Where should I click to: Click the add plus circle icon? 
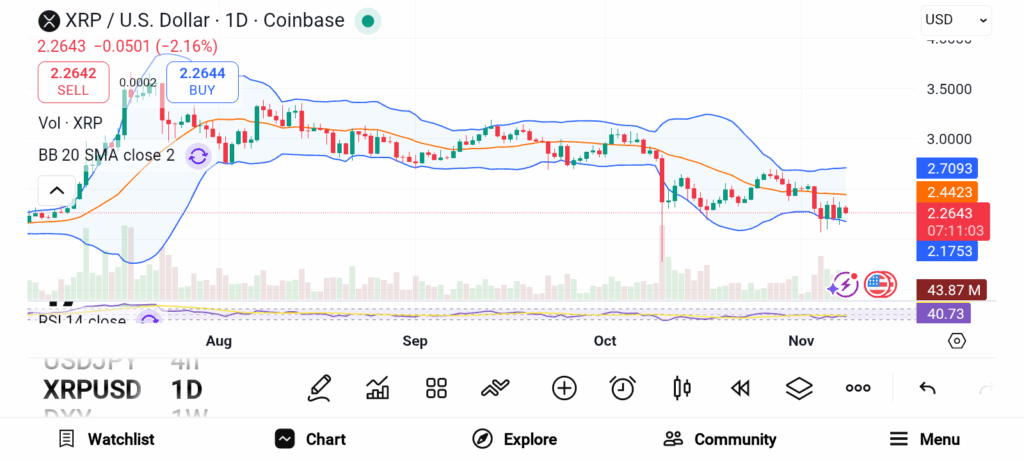pos(564,388)
